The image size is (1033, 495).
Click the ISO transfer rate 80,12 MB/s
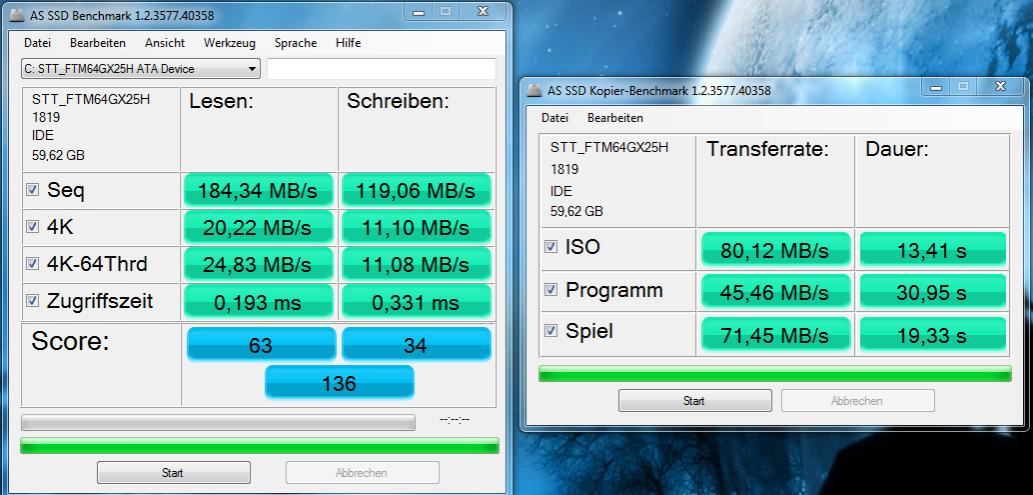tap(775, 250)
